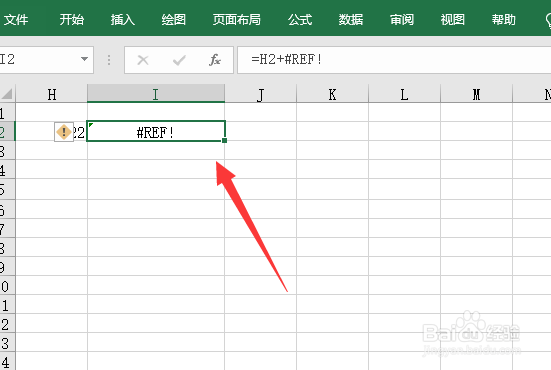Click the lightbulb Tell Me icon
The width and height of the screenshot is (551, 370).
coord(547,20)
